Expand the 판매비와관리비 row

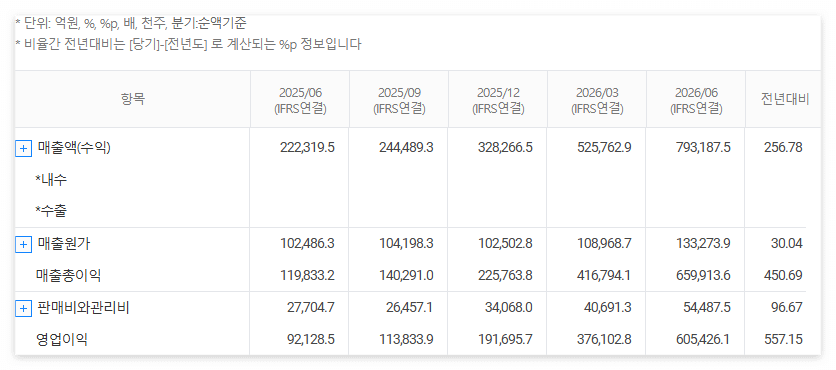click(23, 308)
